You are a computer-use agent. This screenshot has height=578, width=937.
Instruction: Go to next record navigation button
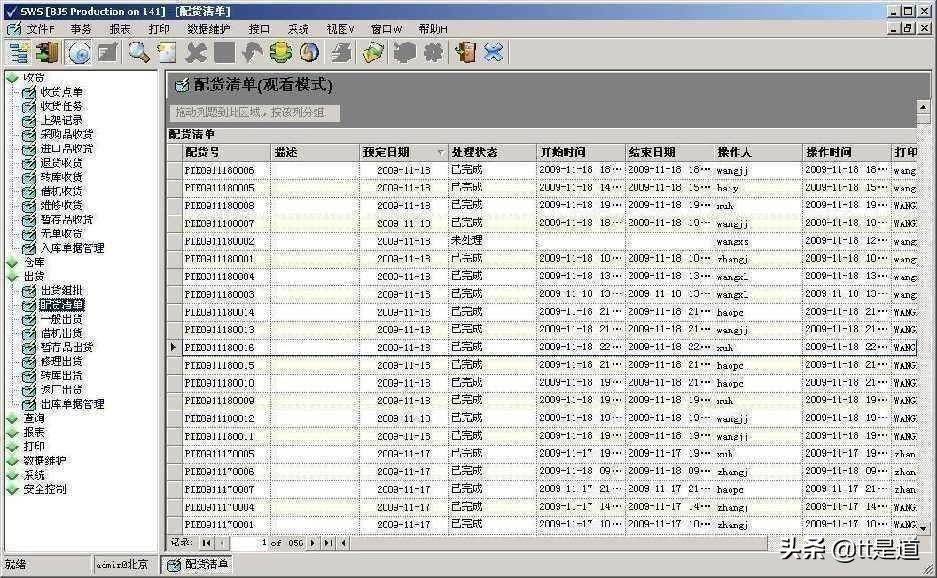pos(312,543)
